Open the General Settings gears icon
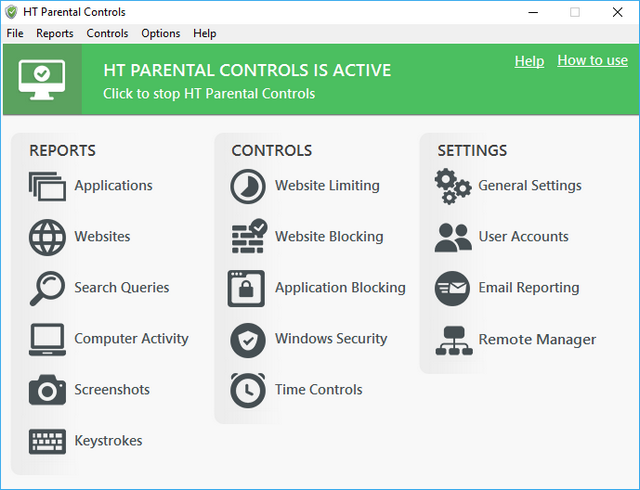This screenshot has width=640, height=490. coord(453,187)
